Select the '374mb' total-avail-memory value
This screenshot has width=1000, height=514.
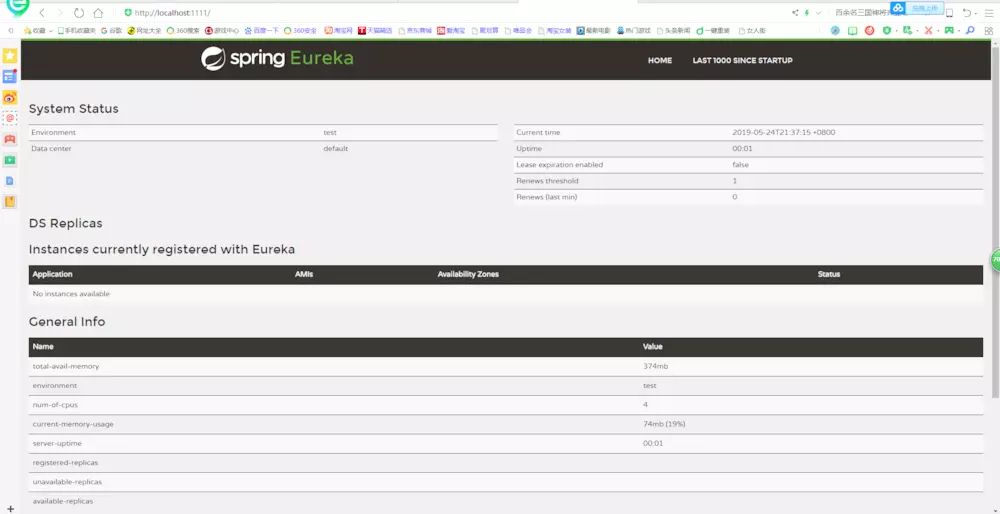click(655, 366)
